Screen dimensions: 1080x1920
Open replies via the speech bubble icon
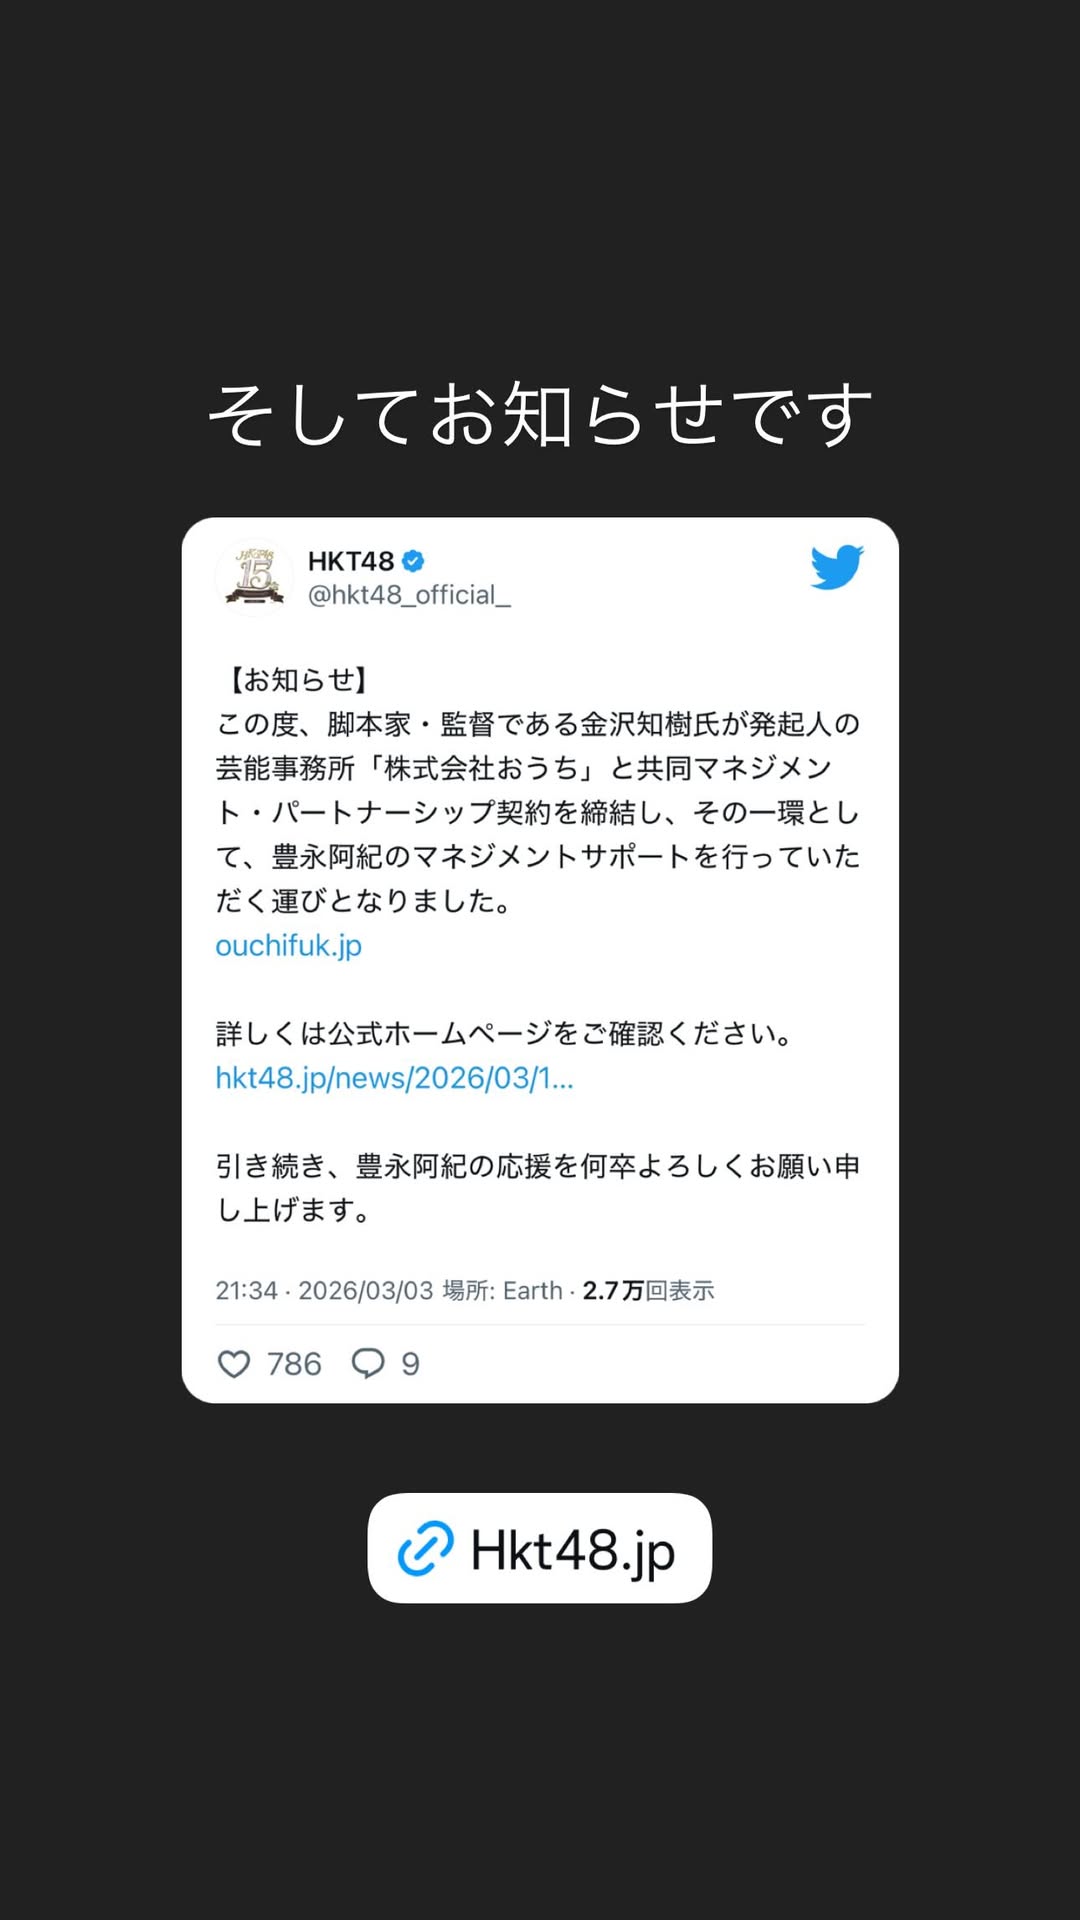(x=368, y=1364)
